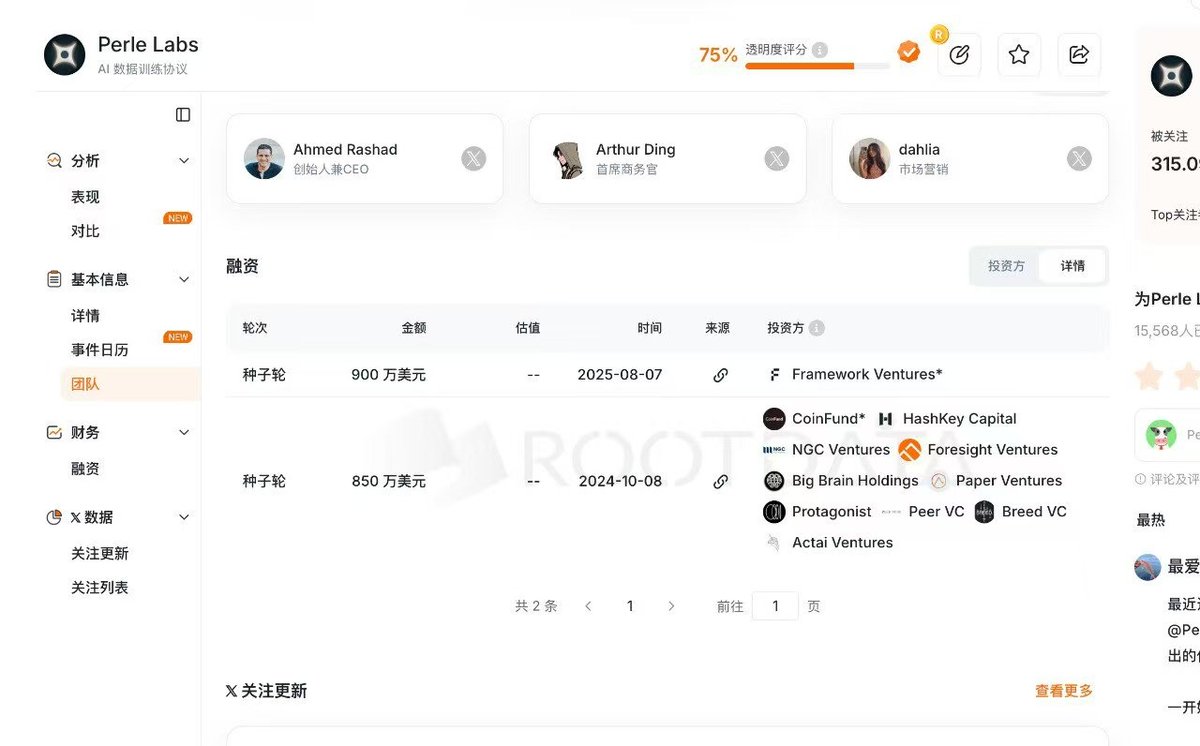
Task: Open source link for 2024-10-08 round
Action: pos(720,481)
